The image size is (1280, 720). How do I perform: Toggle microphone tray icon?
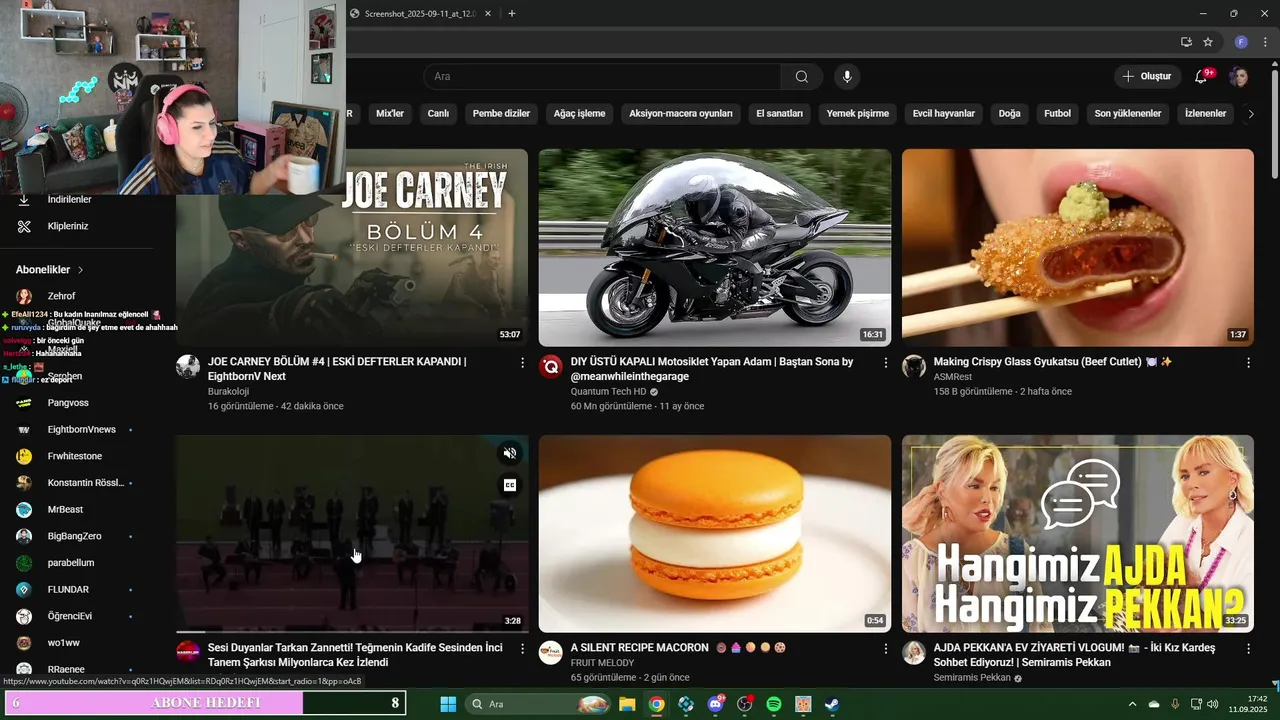coord(1175,704)
